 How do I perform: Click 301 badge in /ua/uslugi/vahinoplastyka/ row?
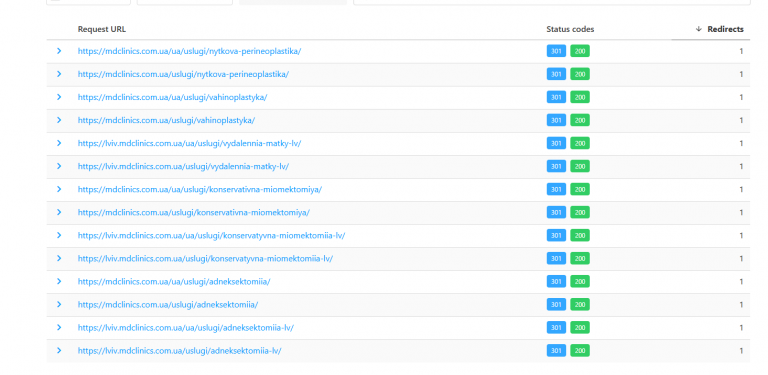(x=556, y=97)
